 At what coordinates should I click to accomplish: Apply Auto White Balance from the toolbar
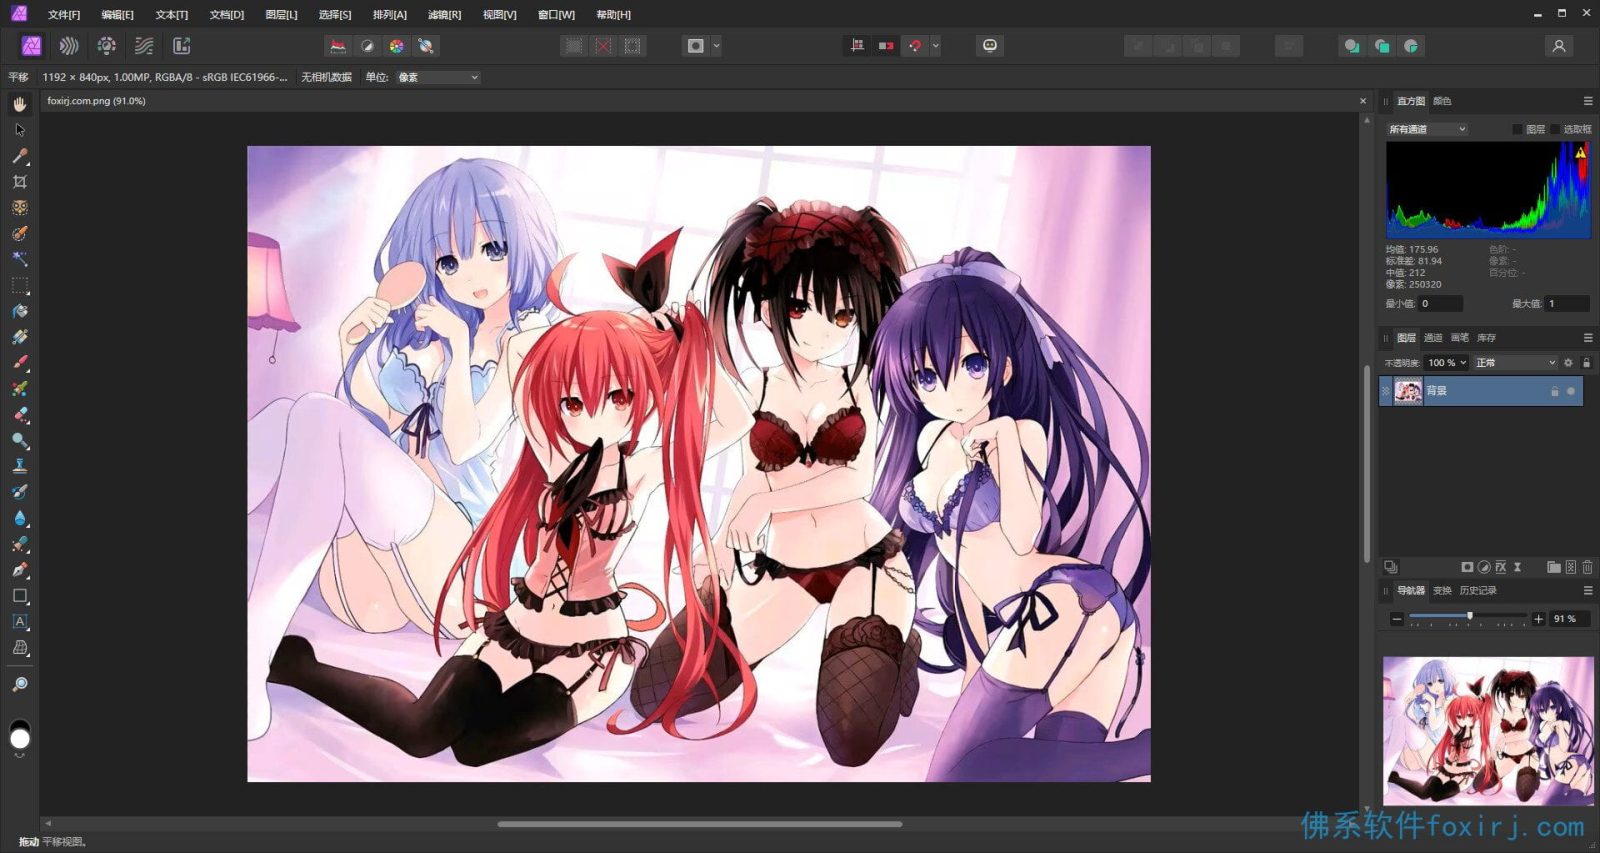click(426, 46)
